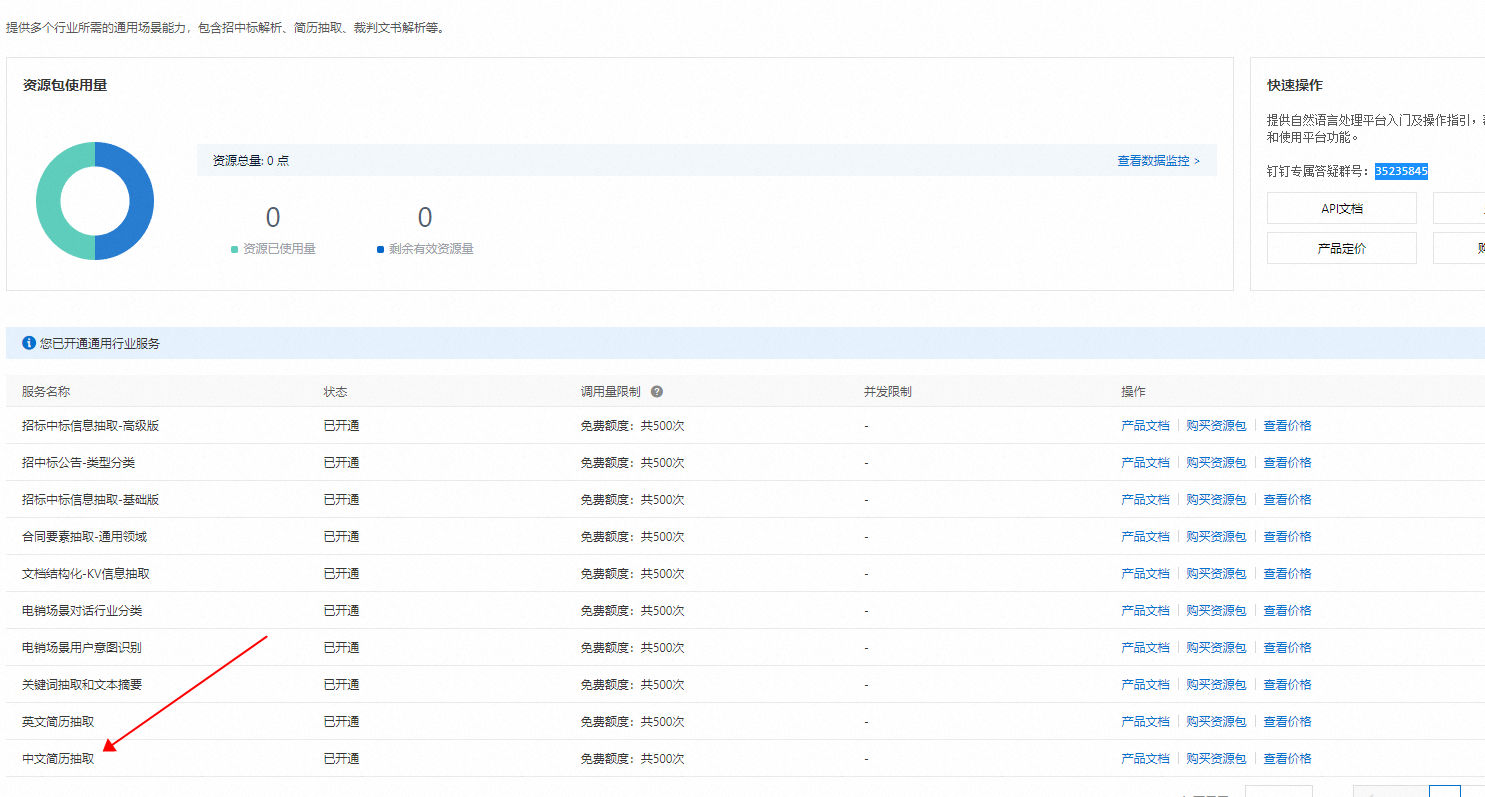
Task: Click 购买资源包 for 关键词抽取和文本摘要
Action: (x=1216, y=684)
